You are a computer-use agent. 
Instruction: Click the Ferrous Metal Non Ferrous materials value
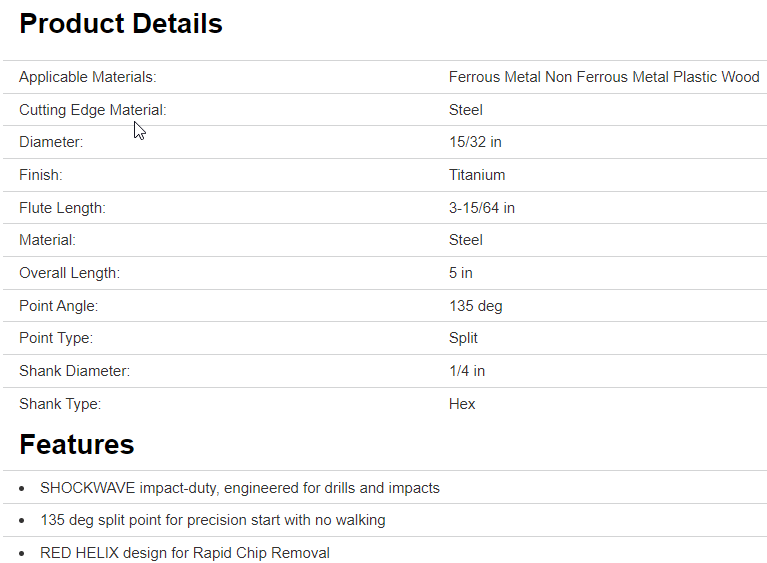tap(604, 77)
